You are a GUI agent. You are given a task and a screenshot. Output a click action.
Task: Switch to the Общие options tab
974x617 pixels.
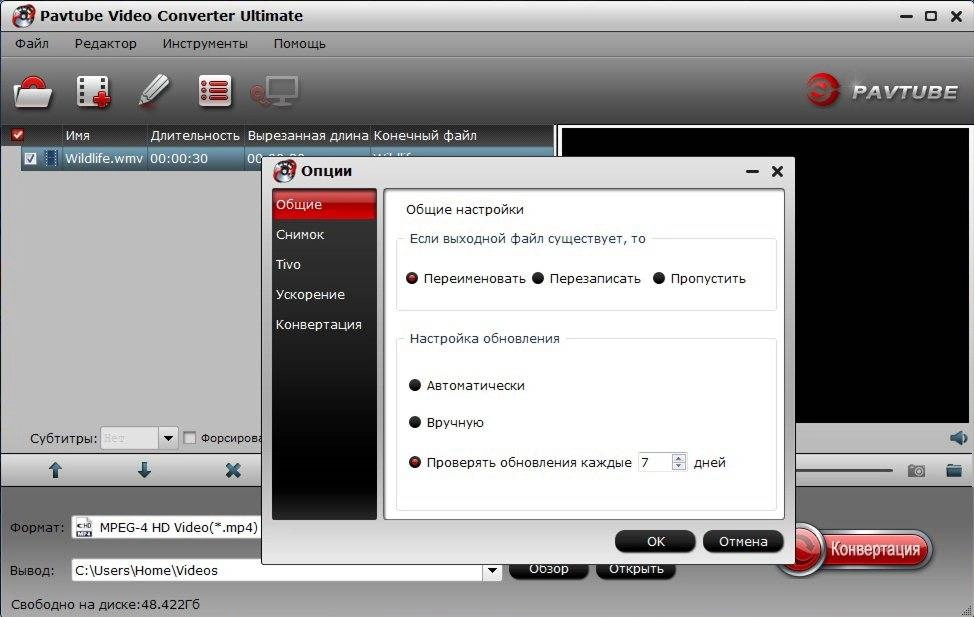[x=324, y=204]
